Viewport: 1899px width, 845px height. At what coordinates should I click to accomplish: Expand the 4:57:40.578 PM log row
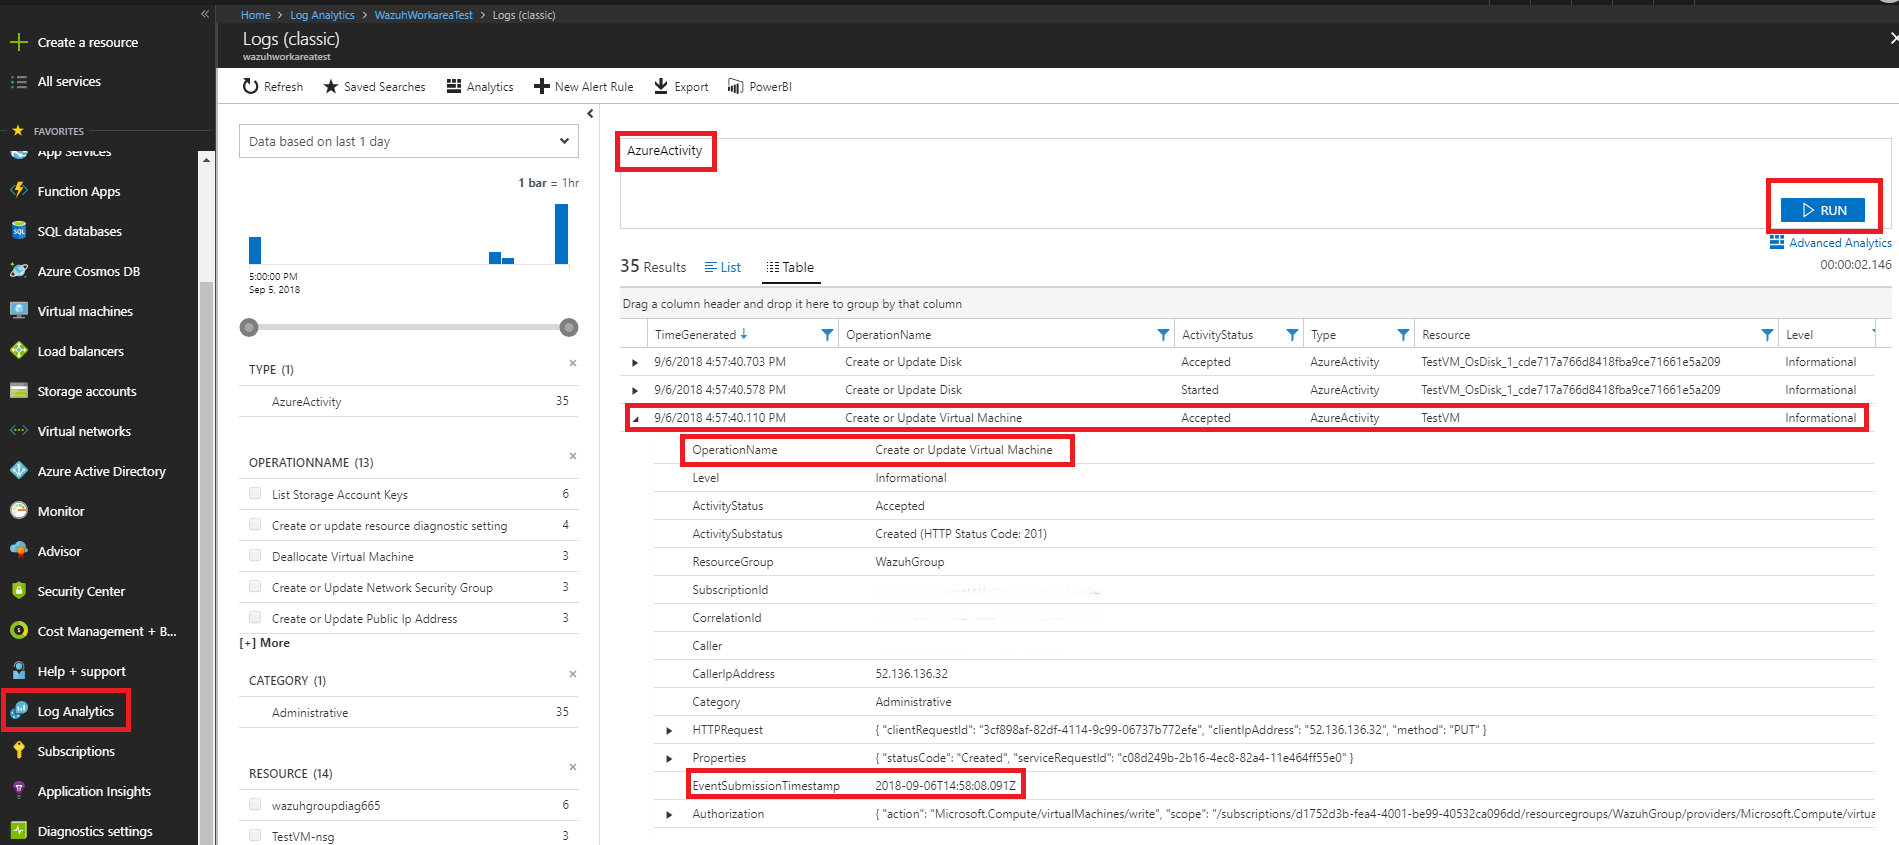coord(635,390)
